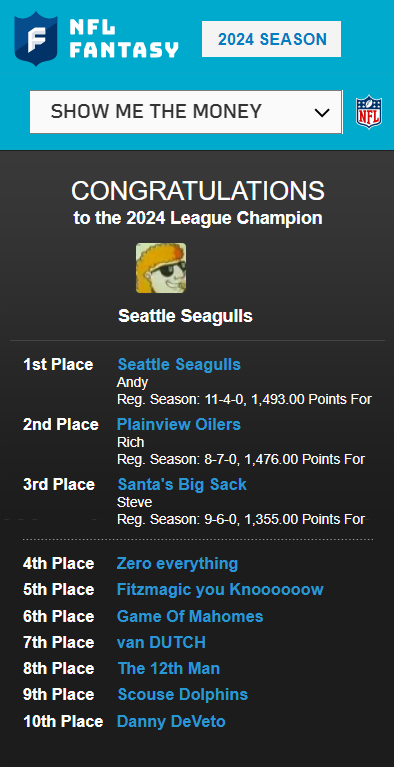Click the CONGRATULATIONS heading text

(198, 191)
